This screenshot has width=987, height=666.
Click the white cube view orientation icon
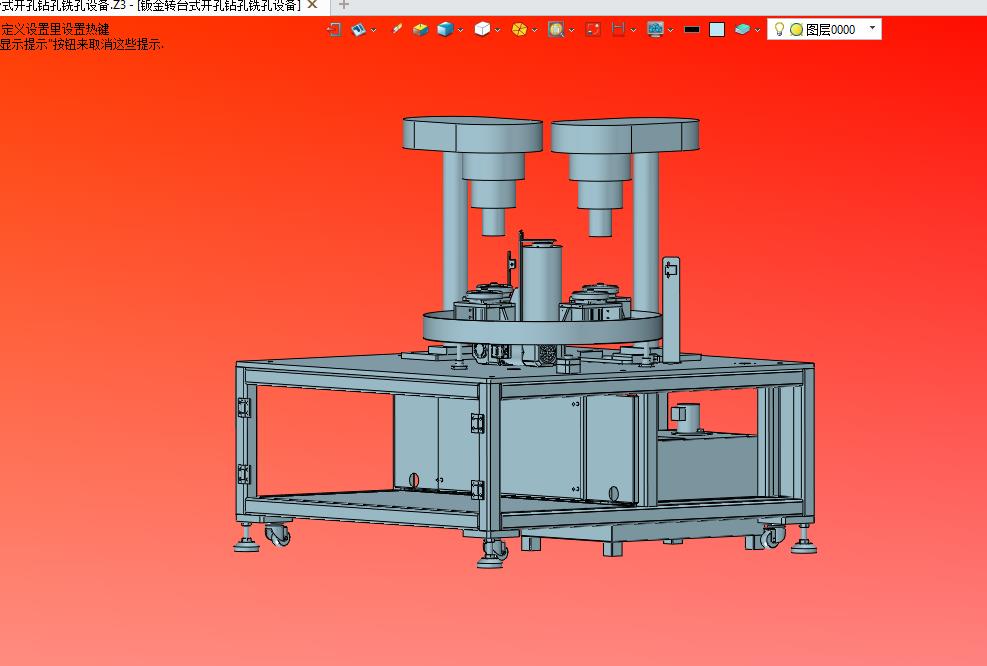click(x=482, y=30)
